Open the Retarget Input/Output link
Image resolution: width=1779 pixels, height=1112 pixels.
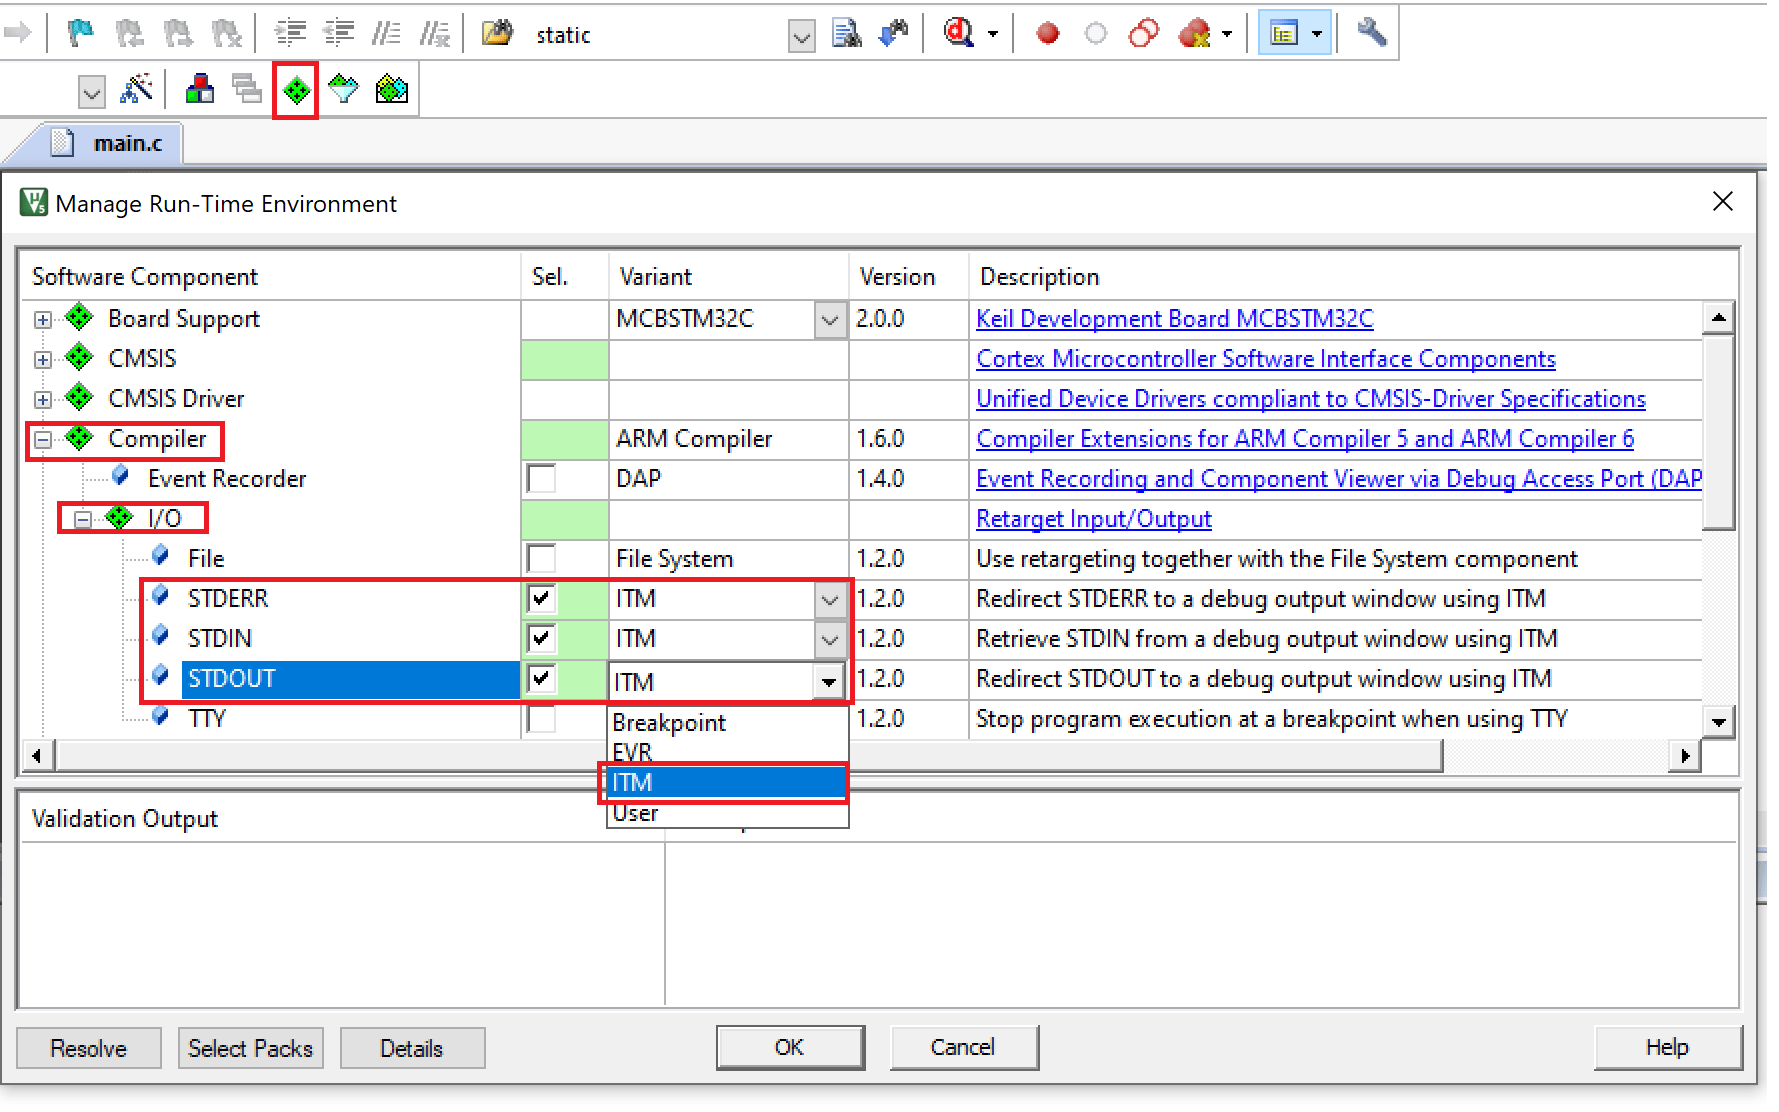(x=1093, y=519)
